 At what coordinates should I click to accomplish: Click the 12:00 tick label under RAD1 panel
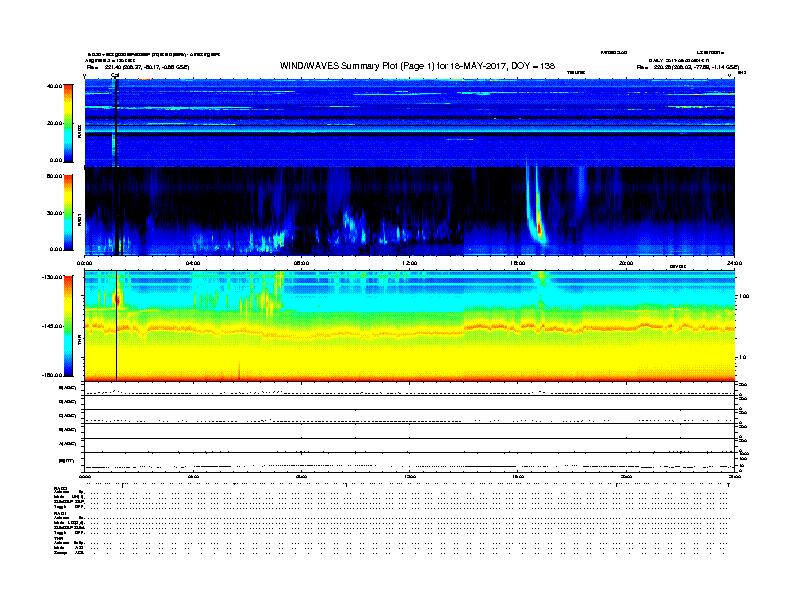pyautogui.click(x=410, y=263)
